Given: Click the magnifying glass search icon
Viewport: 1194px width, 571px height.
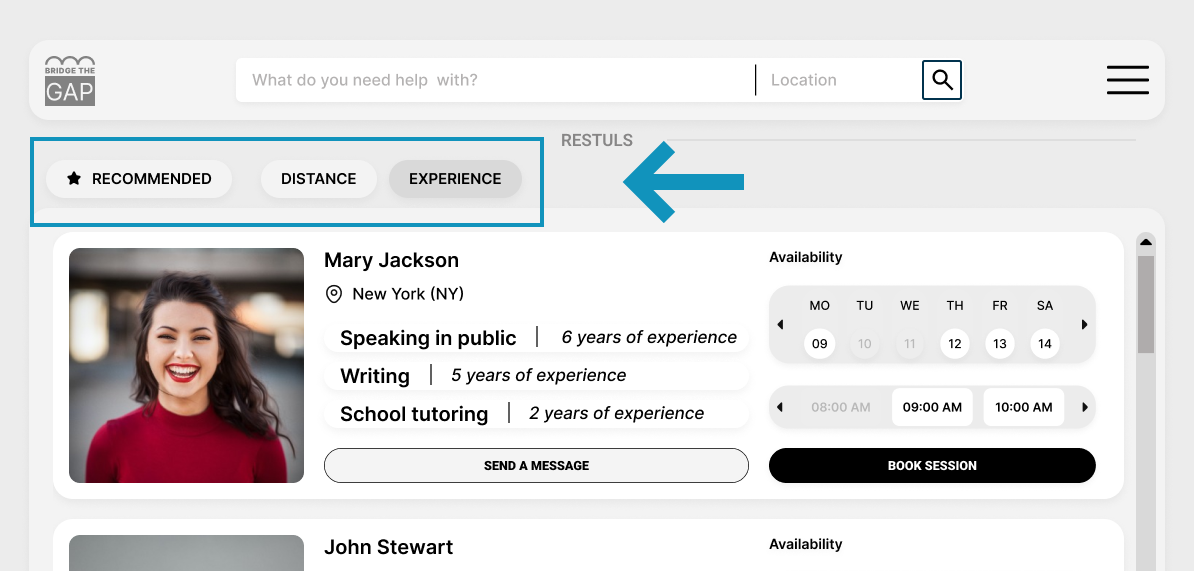Looking at the screenshot, I should coord(941,80).
